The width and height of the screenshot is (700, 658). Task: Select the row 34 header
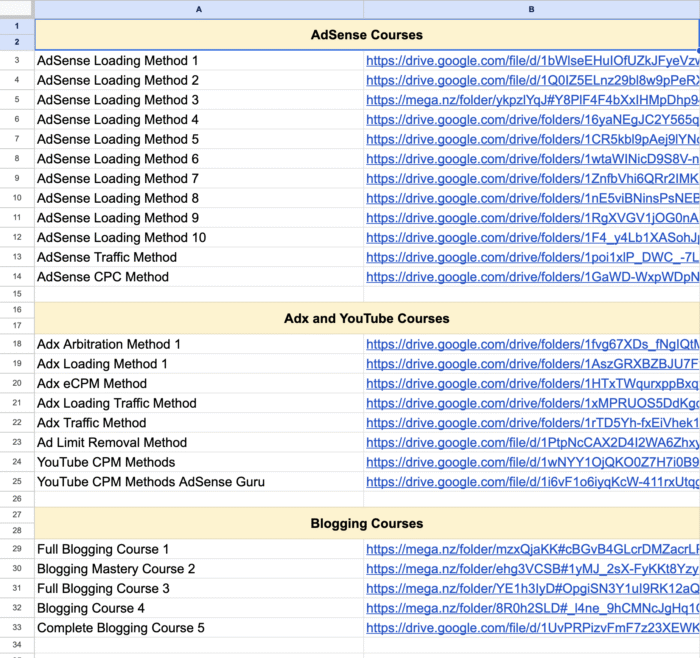pos(17,645)
